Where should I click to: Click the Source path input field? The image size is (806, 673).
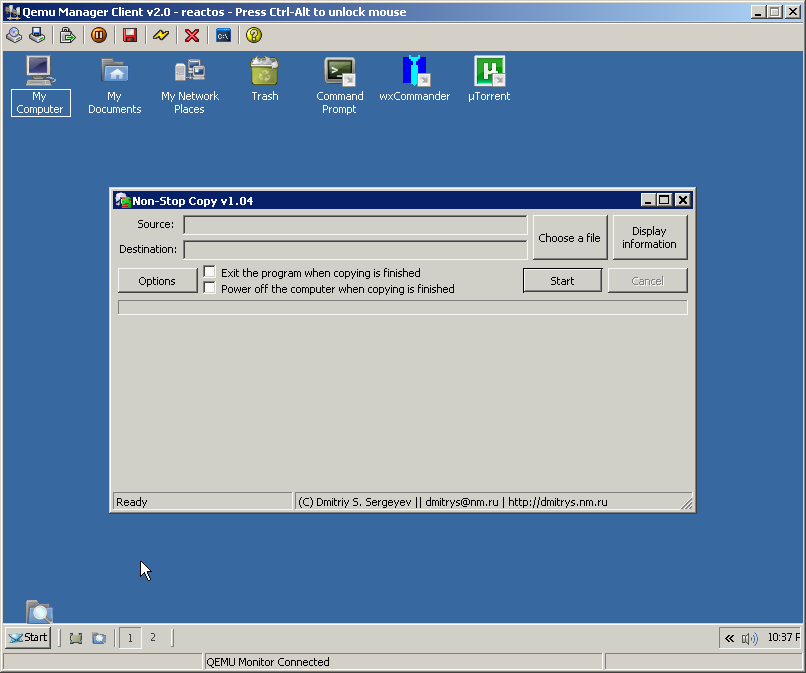click(x=355, y=225)
